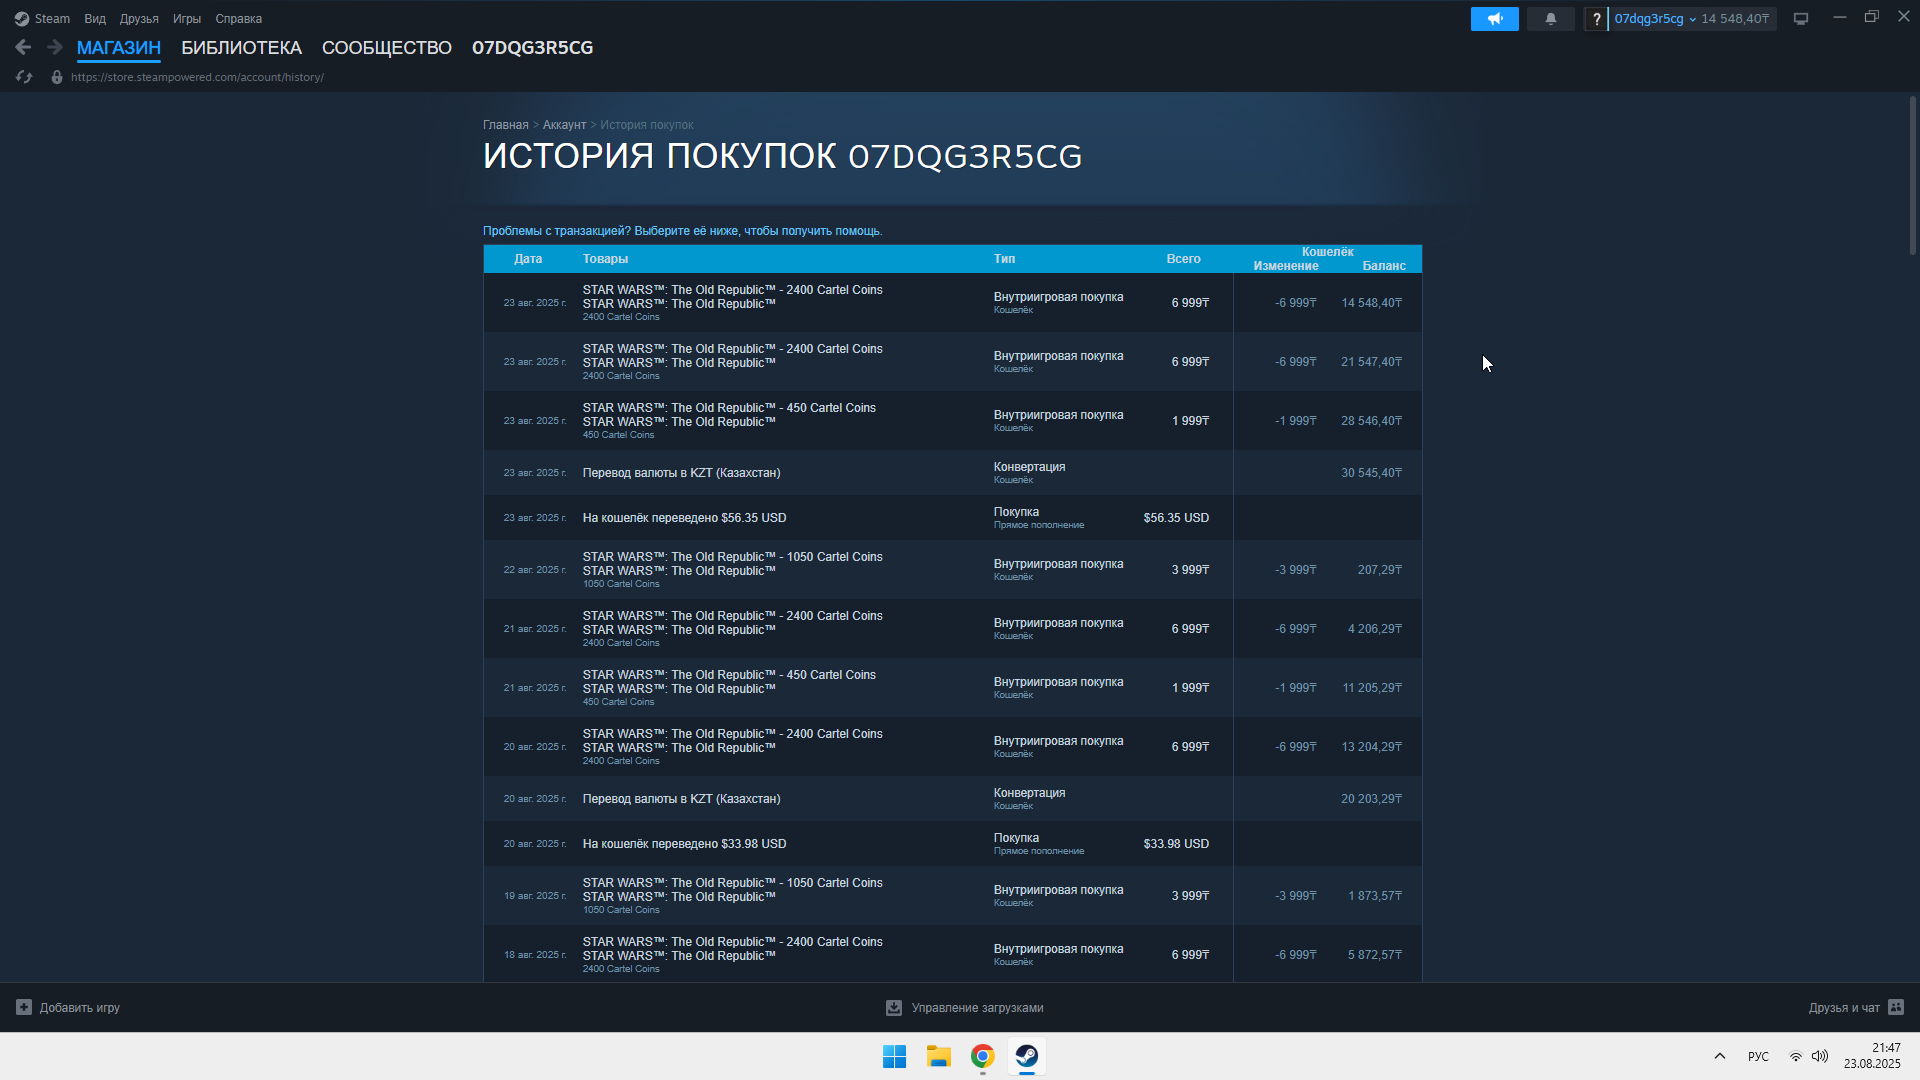Open Windows Start menu

(894, 1056)
